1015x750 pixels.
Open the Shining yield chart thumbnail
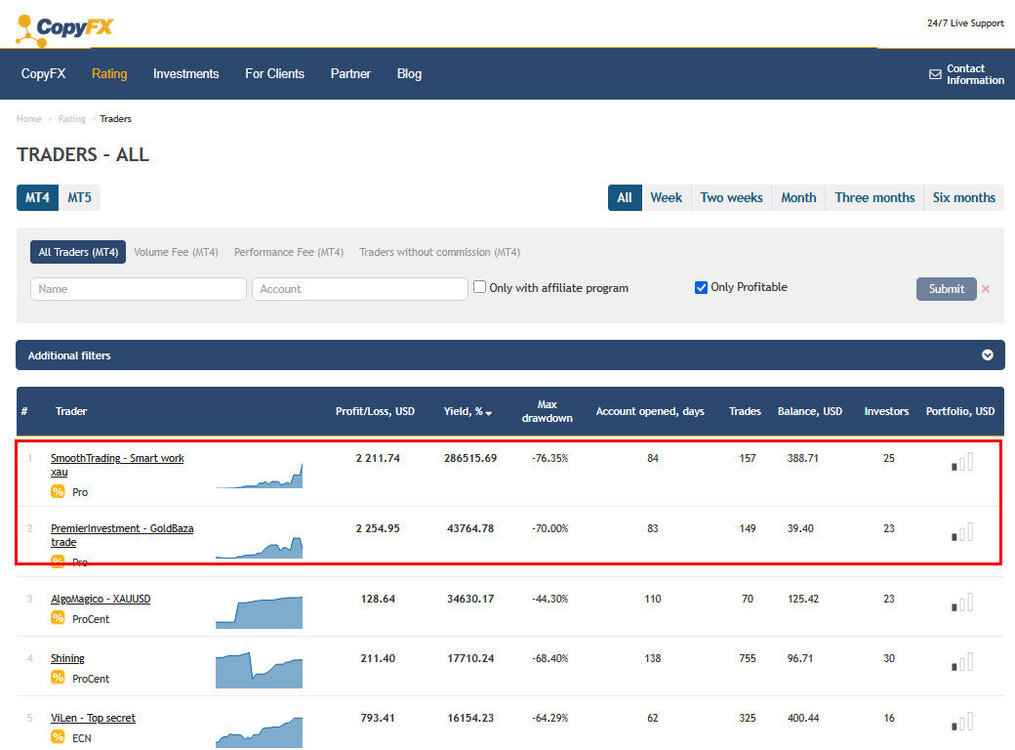[x=259, y=670]
